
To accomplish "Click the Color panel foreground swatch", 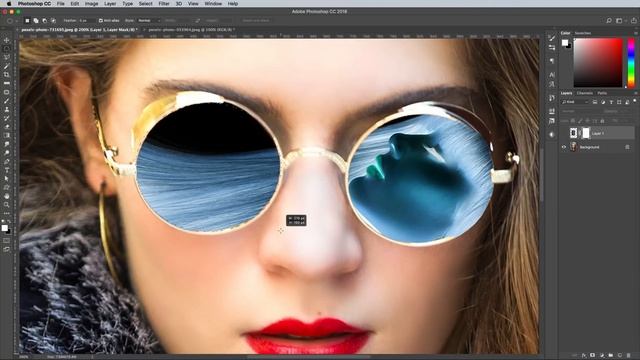I will [x=564, y=42].
